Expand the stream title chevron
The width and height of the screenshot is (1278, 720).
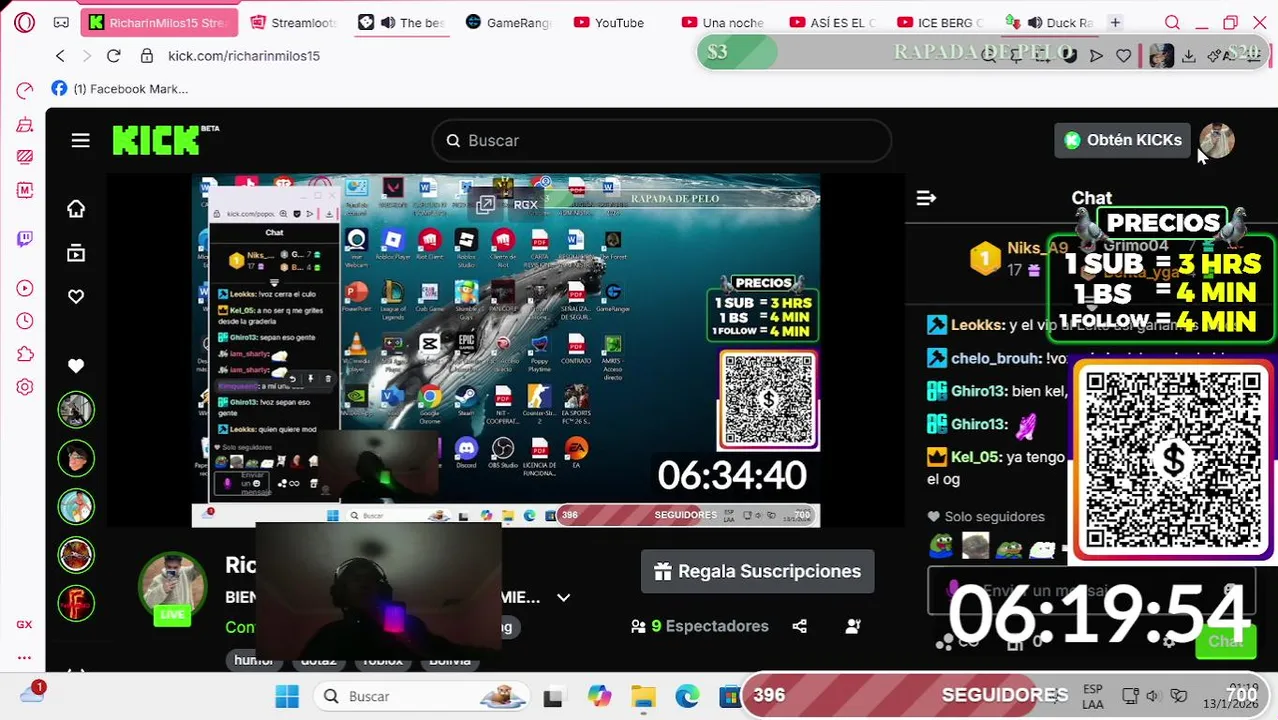point(563,598)
